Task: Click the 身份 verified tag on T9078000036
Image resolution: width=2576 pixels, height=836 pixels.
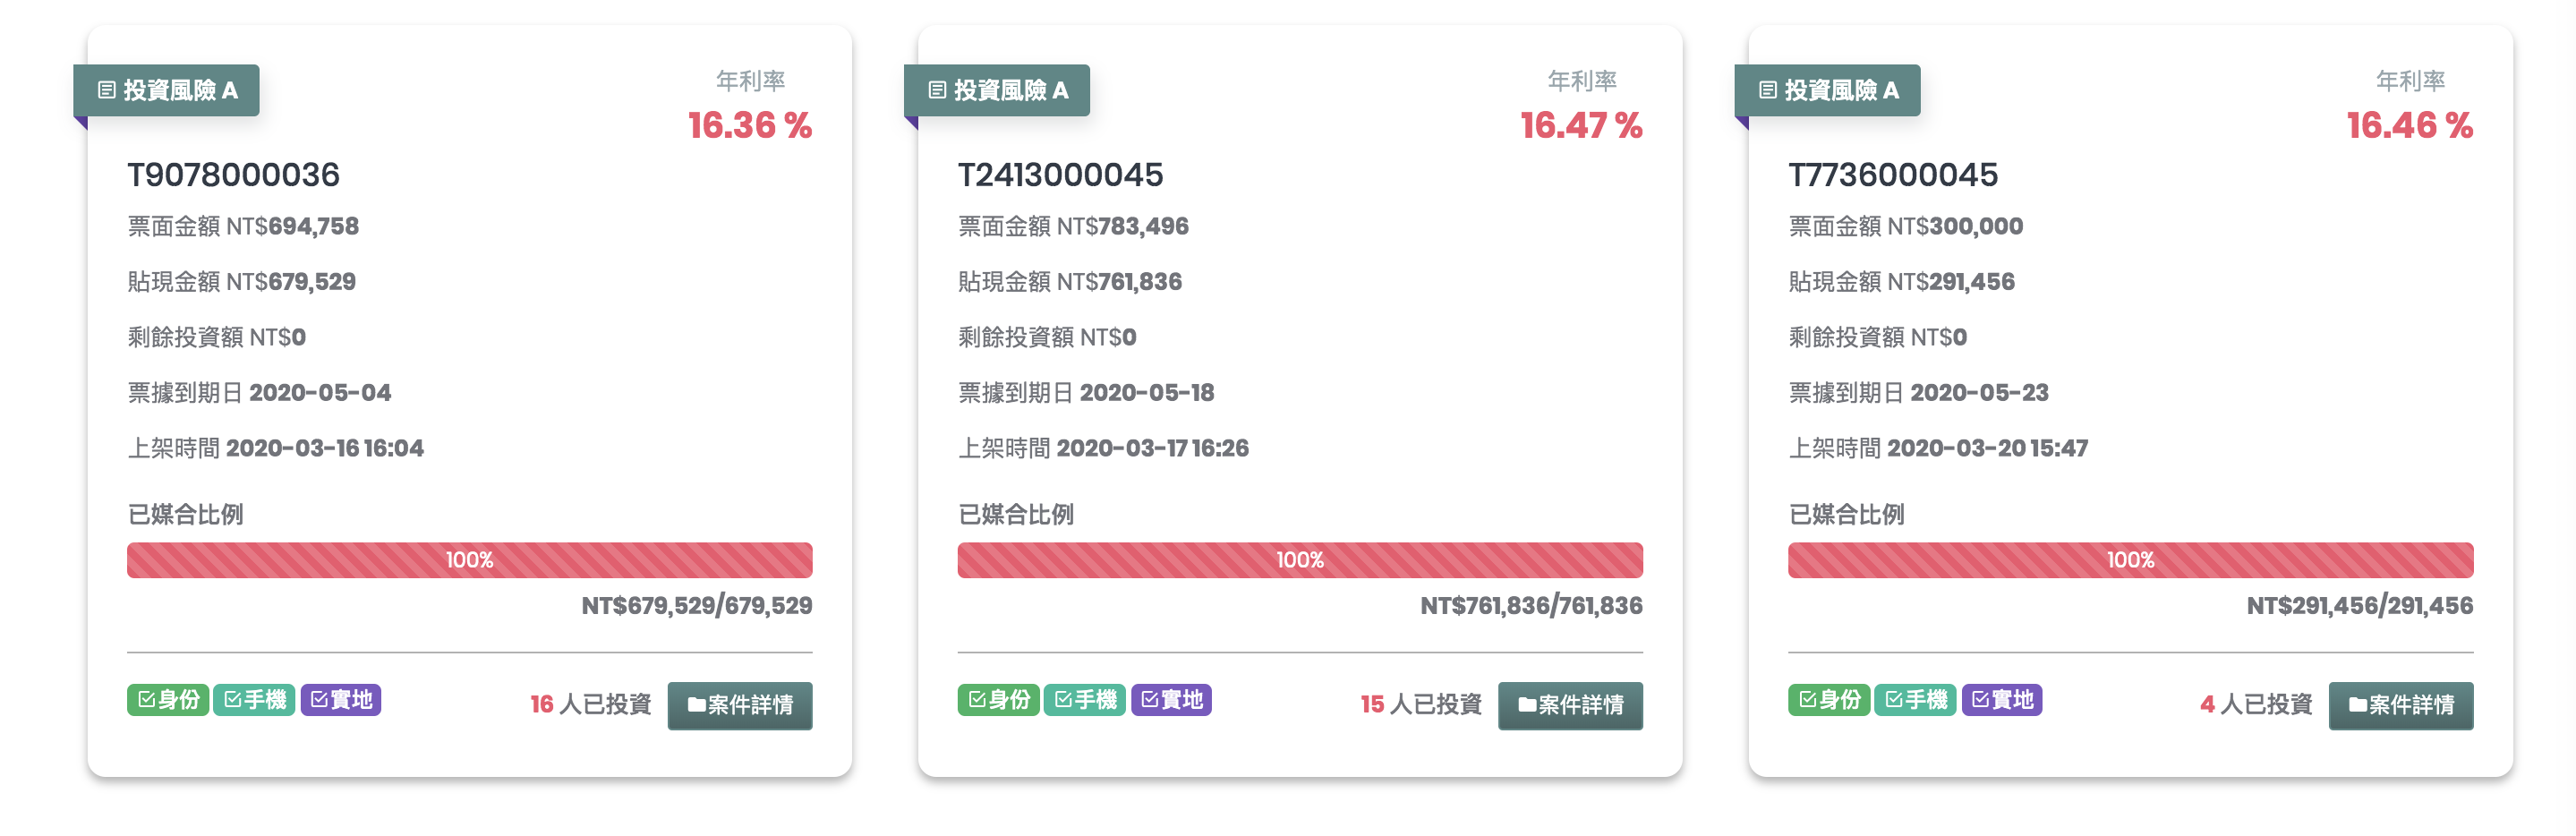Action: [168, 700]
